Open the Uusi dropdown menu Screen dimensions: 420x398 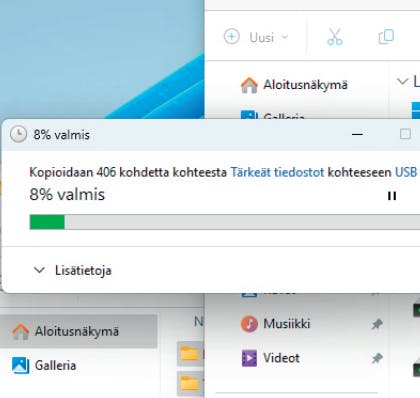click(x=256, y=37)
